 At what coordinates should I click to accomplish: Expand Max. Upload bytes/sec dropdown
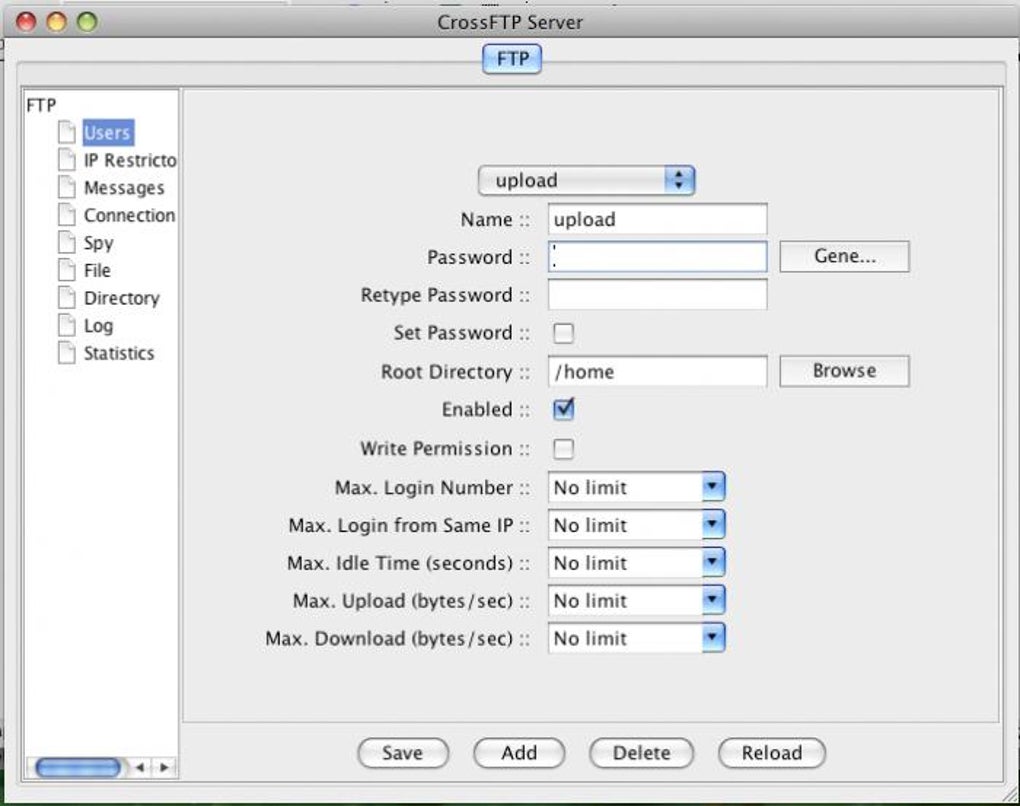(x=713, y=600)
